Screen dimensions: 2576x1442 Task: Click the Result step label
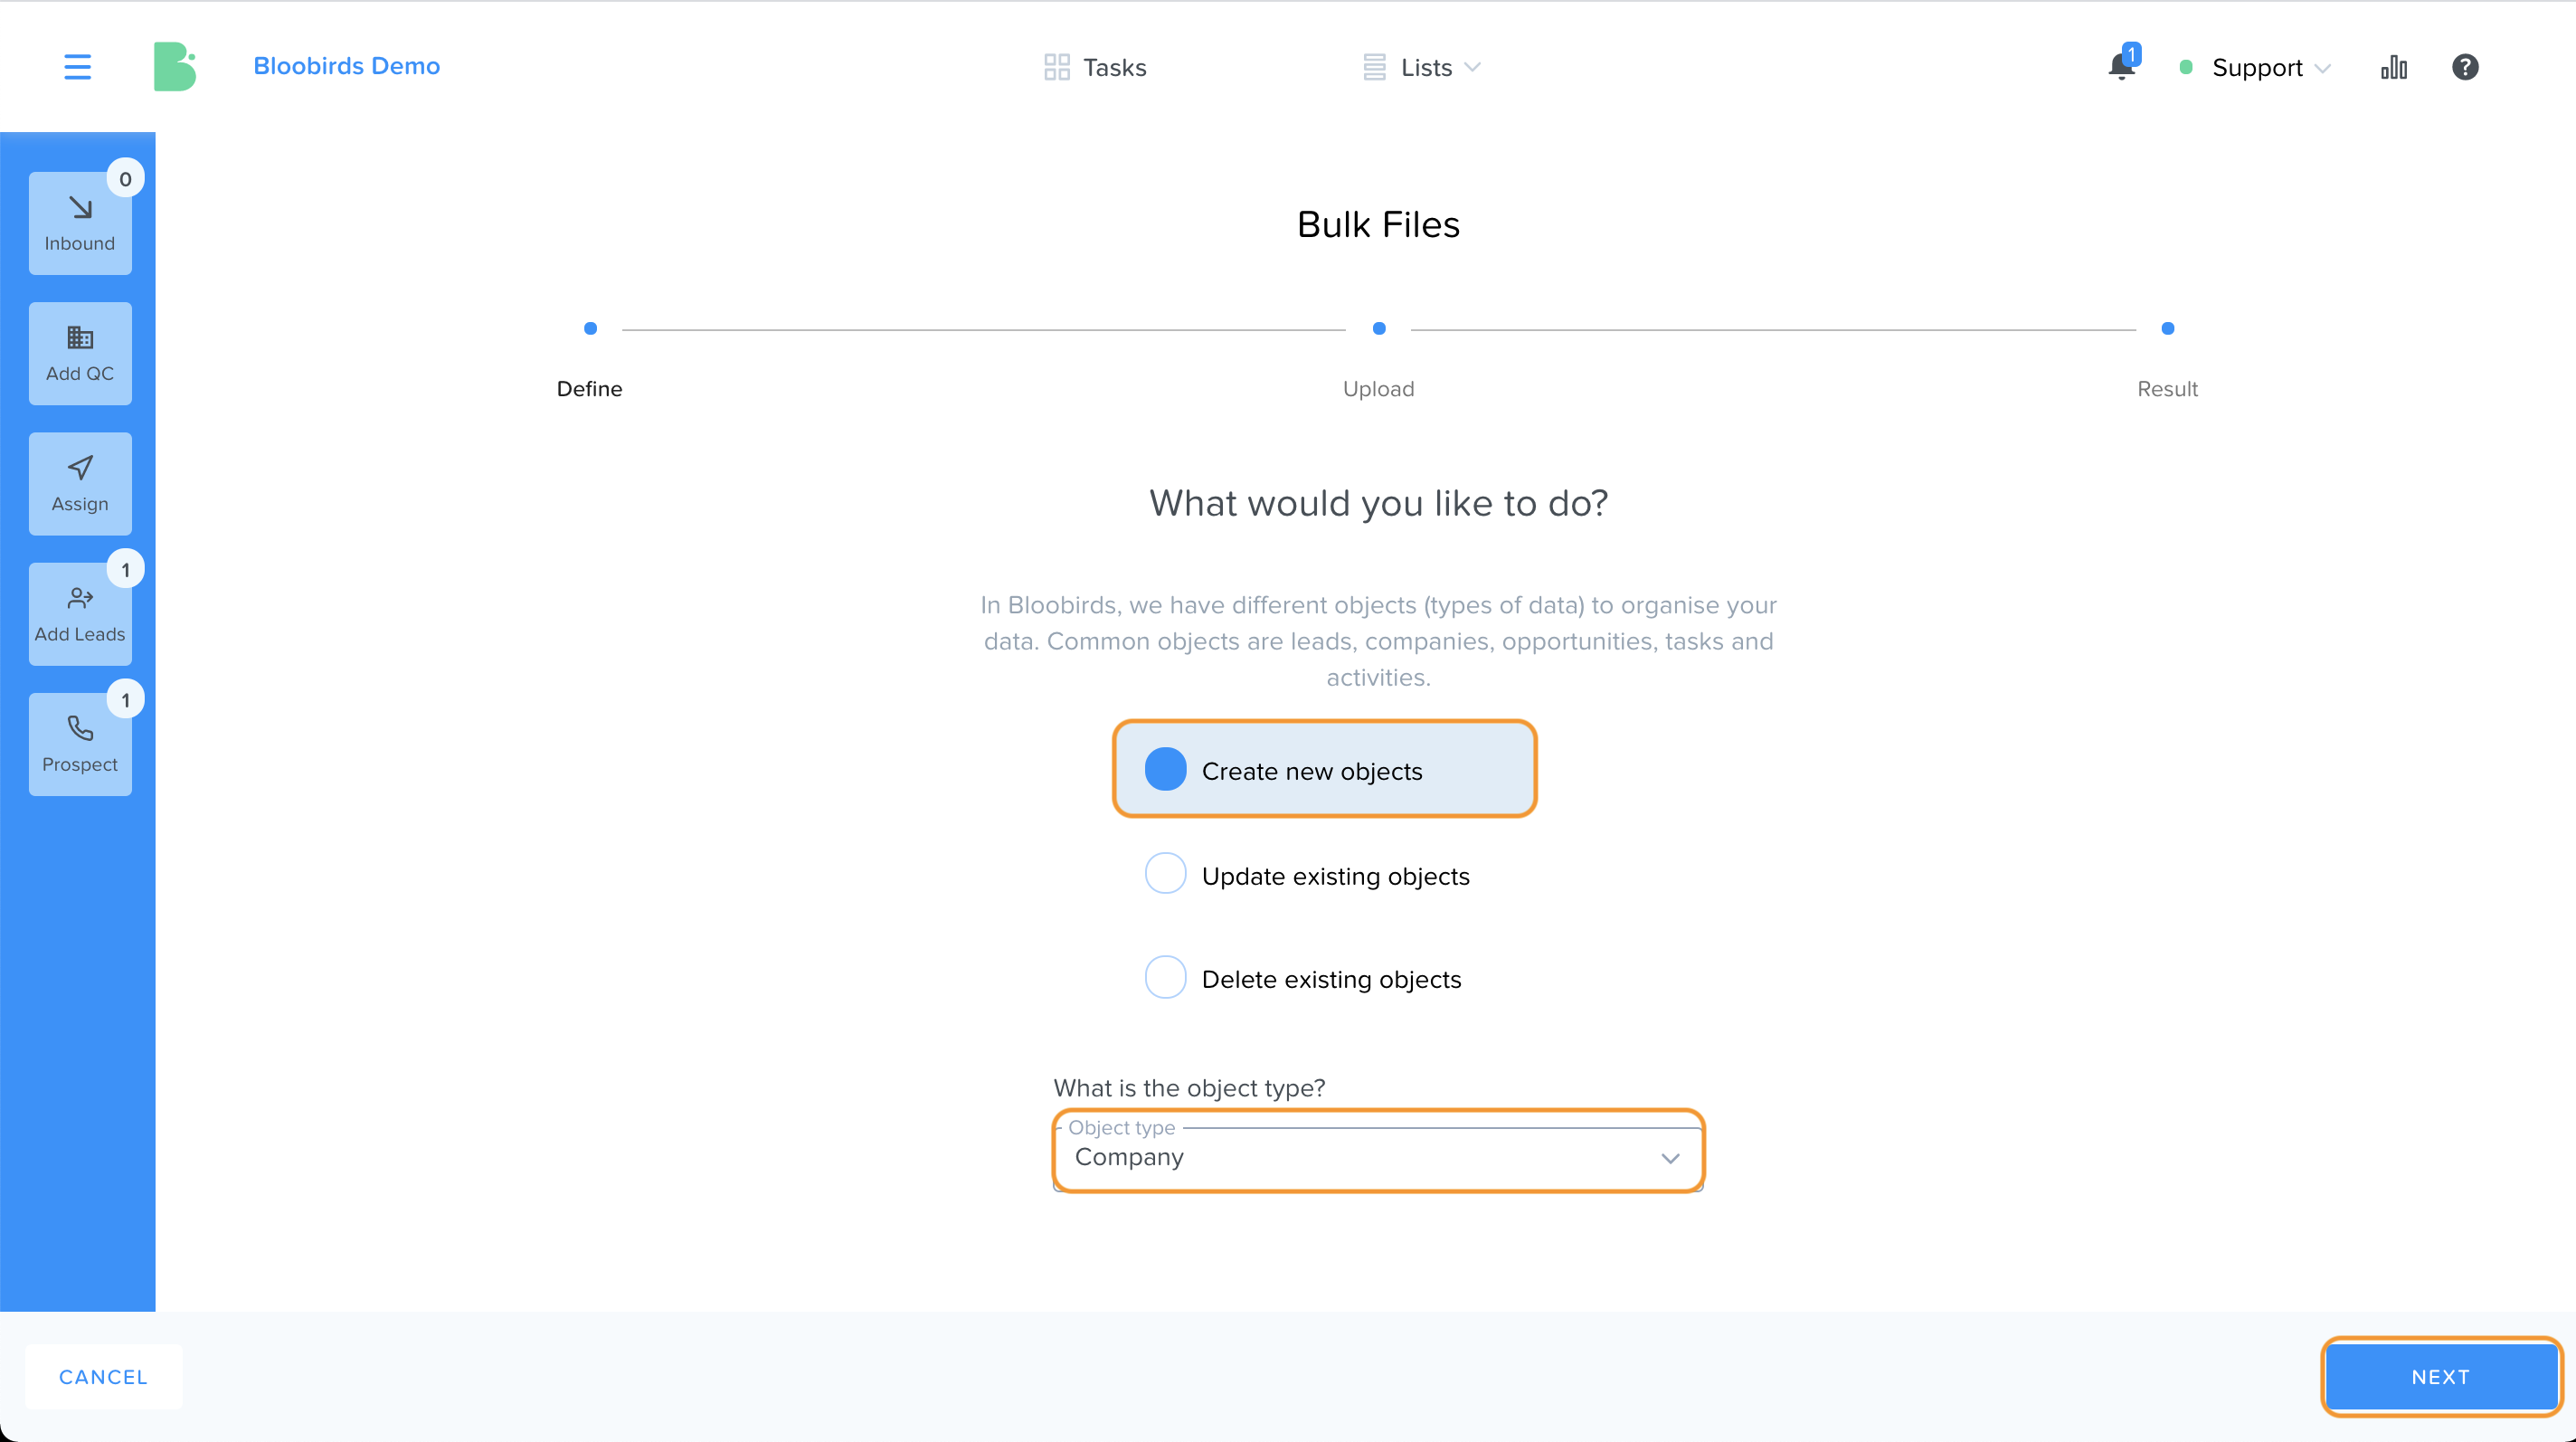point(2167,389)
